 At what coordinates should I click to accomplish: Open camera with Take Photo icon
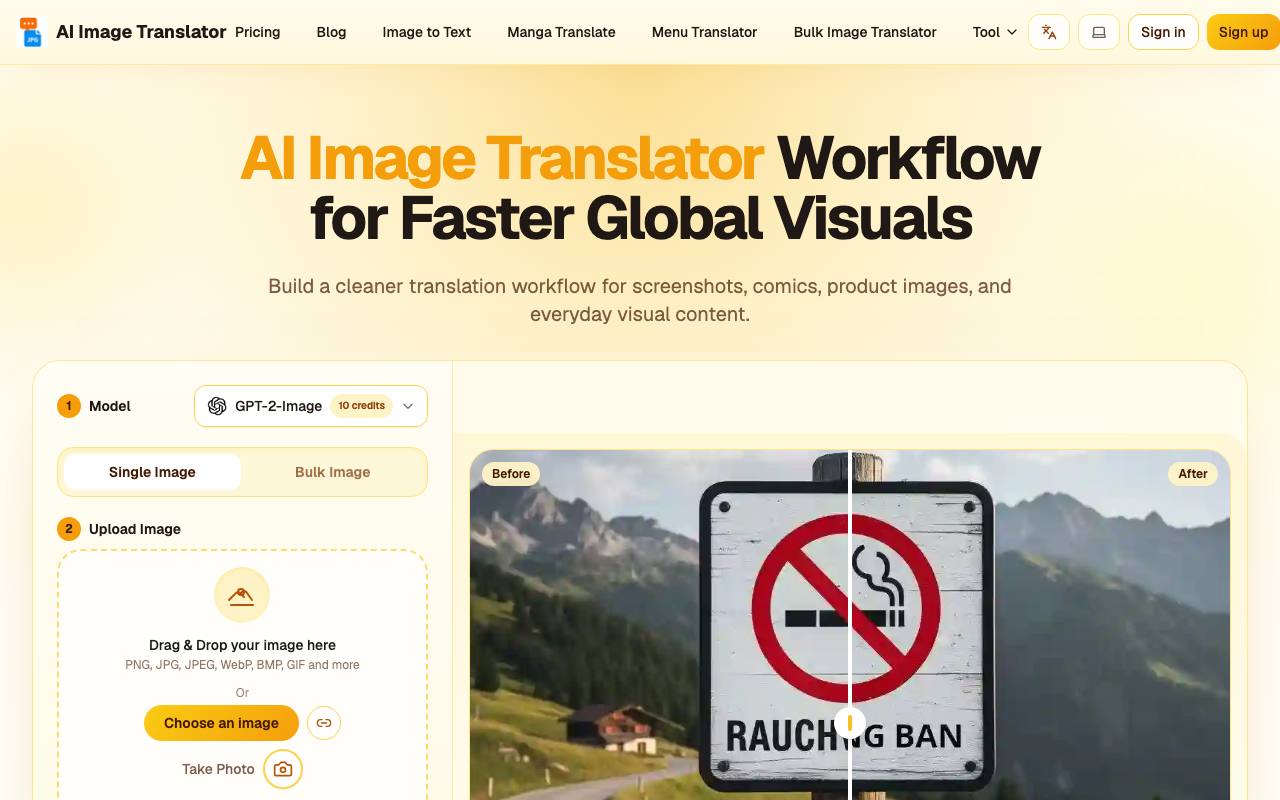point(283,769)
